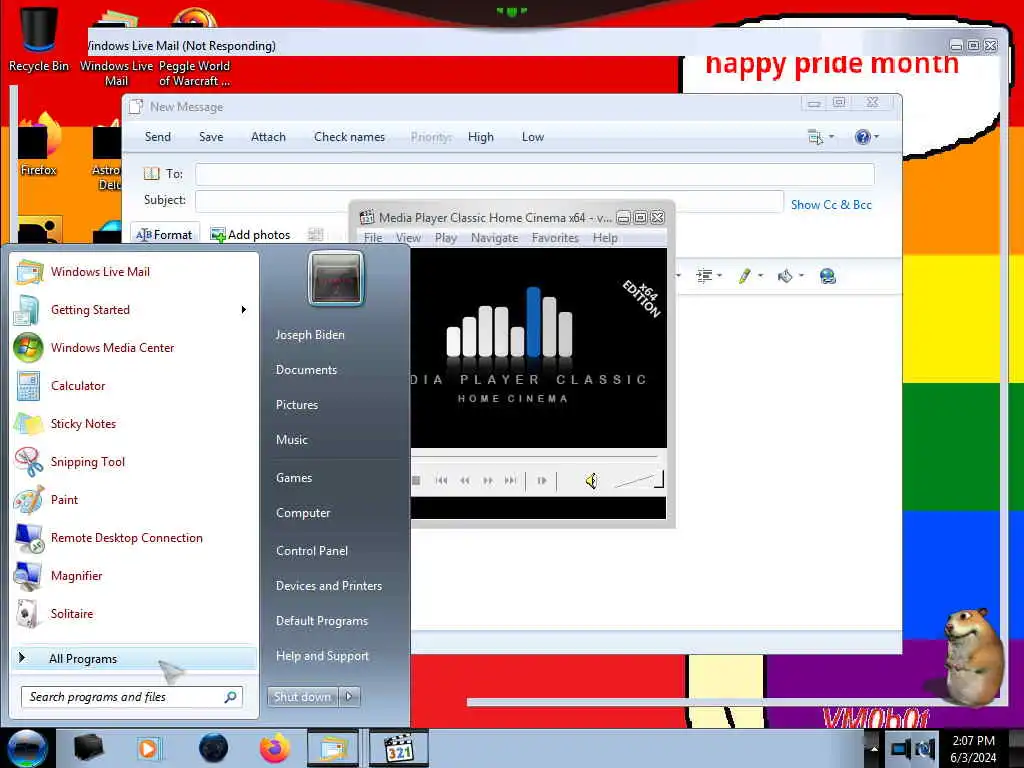Open Games from Start menu

click(294, 478)
